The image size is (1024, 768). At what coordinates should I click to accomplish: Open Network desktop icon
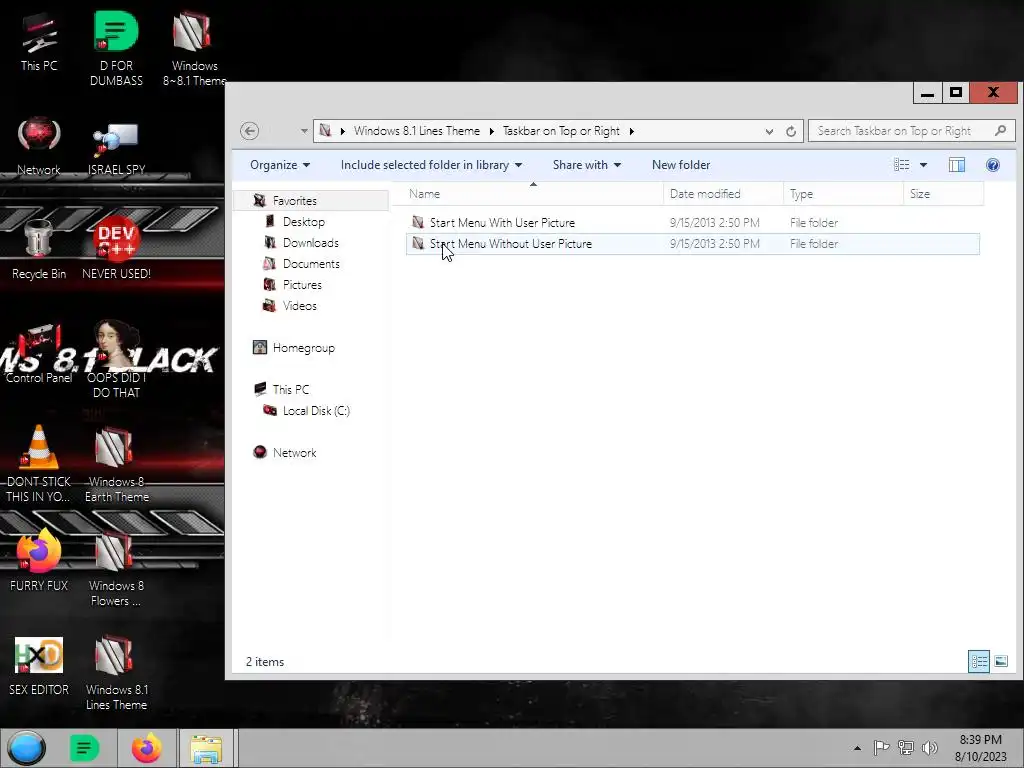pos(39,145)
